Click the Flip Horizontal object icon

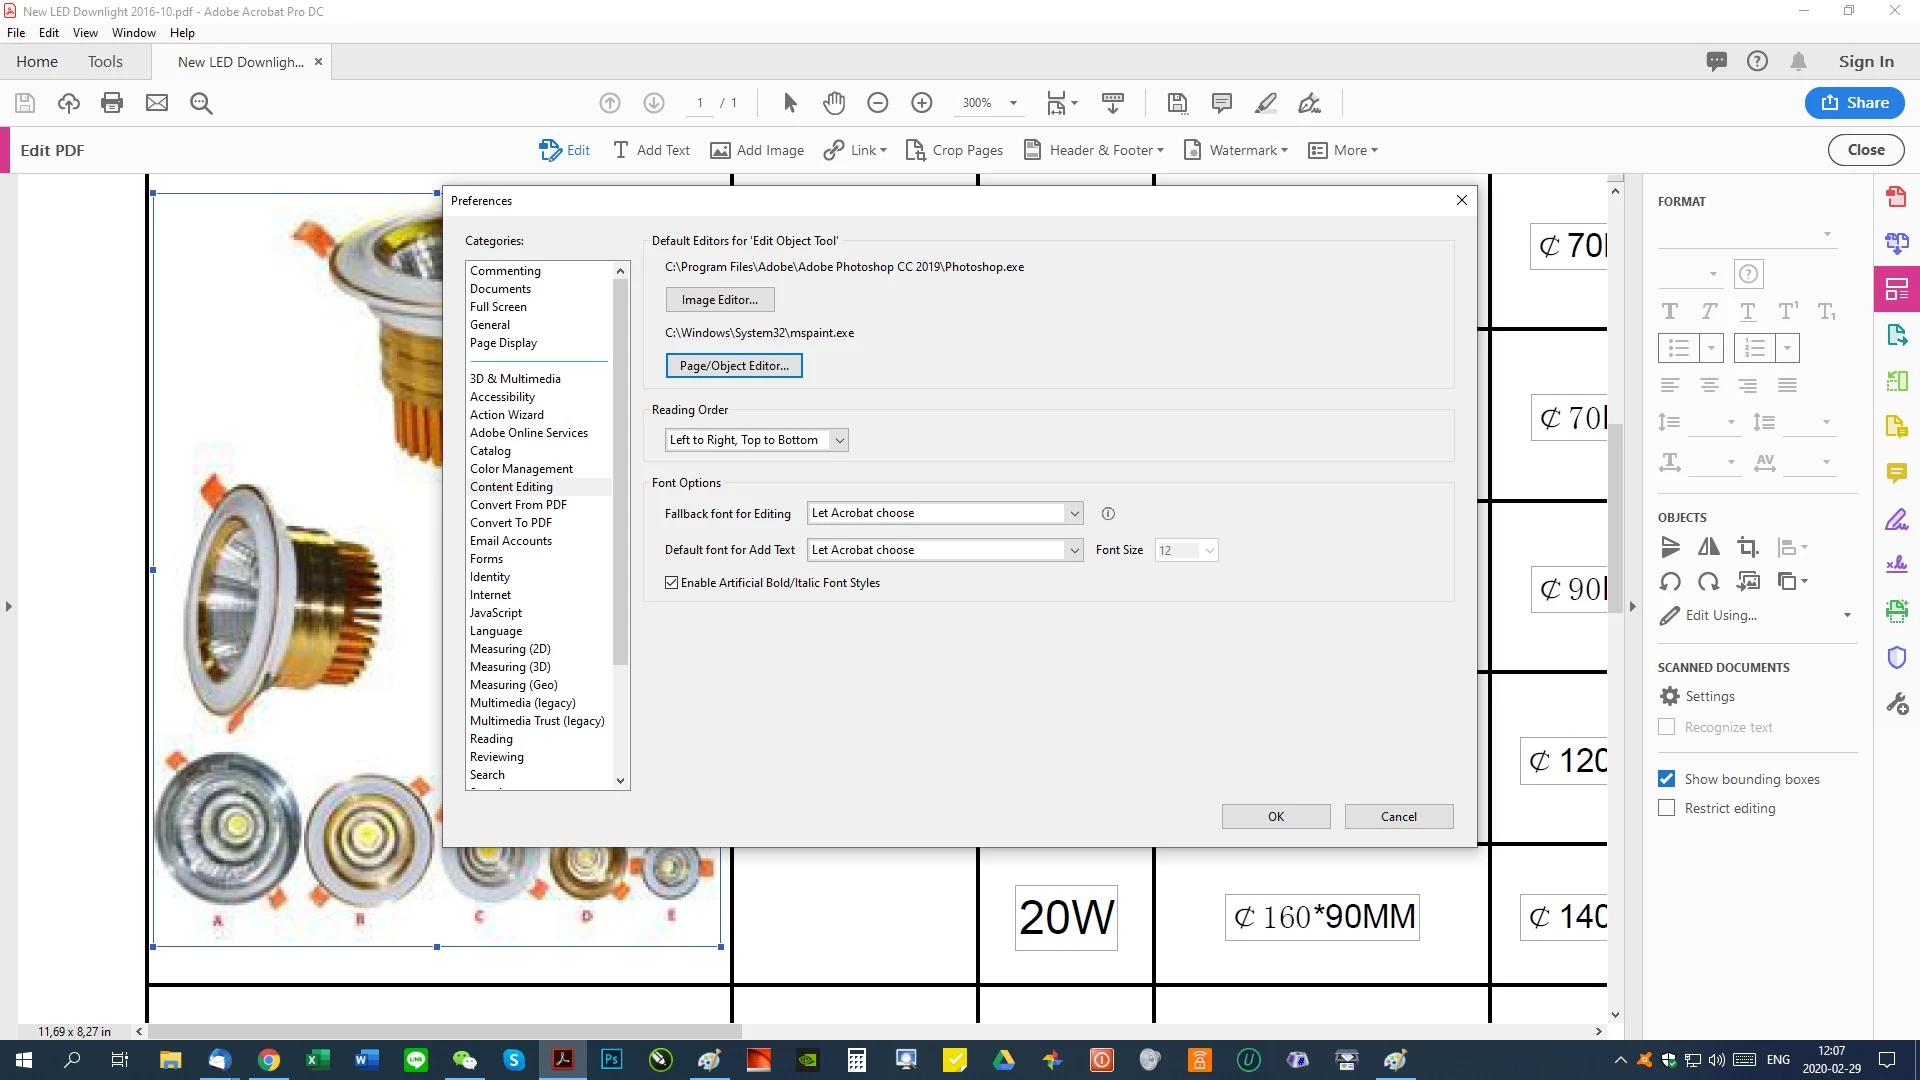tap(1709, 547)
